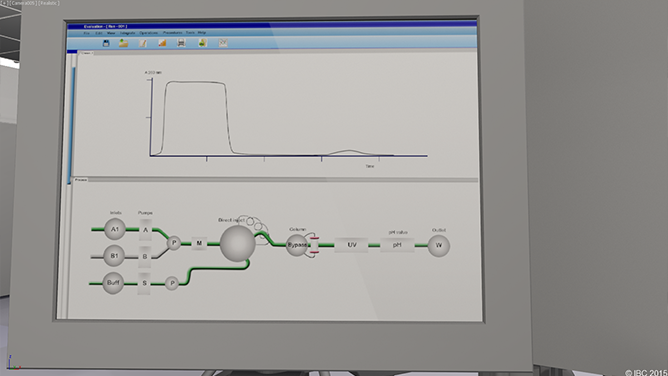The image size is (668, 376).
Task: Click the notepad with pencil icon
Action: [143, 43]
